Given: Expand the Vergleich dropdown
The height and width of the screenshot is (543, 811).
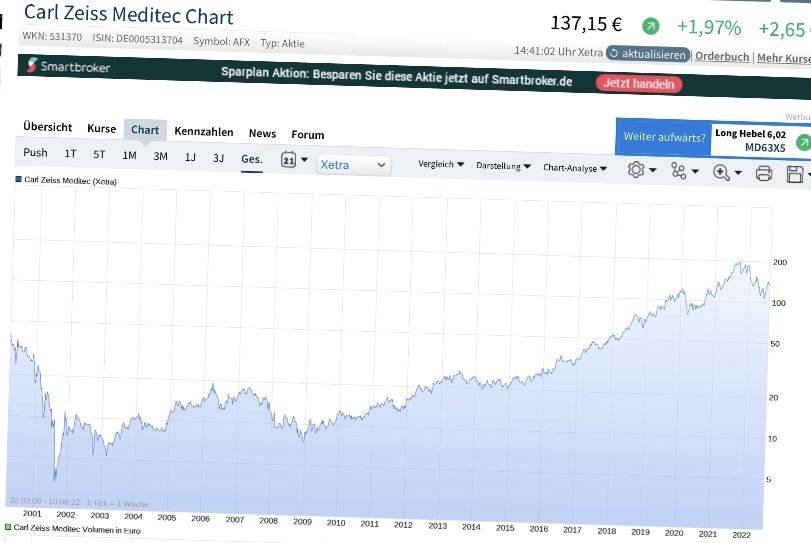Looking at the screenshot, I should point(441,164).
